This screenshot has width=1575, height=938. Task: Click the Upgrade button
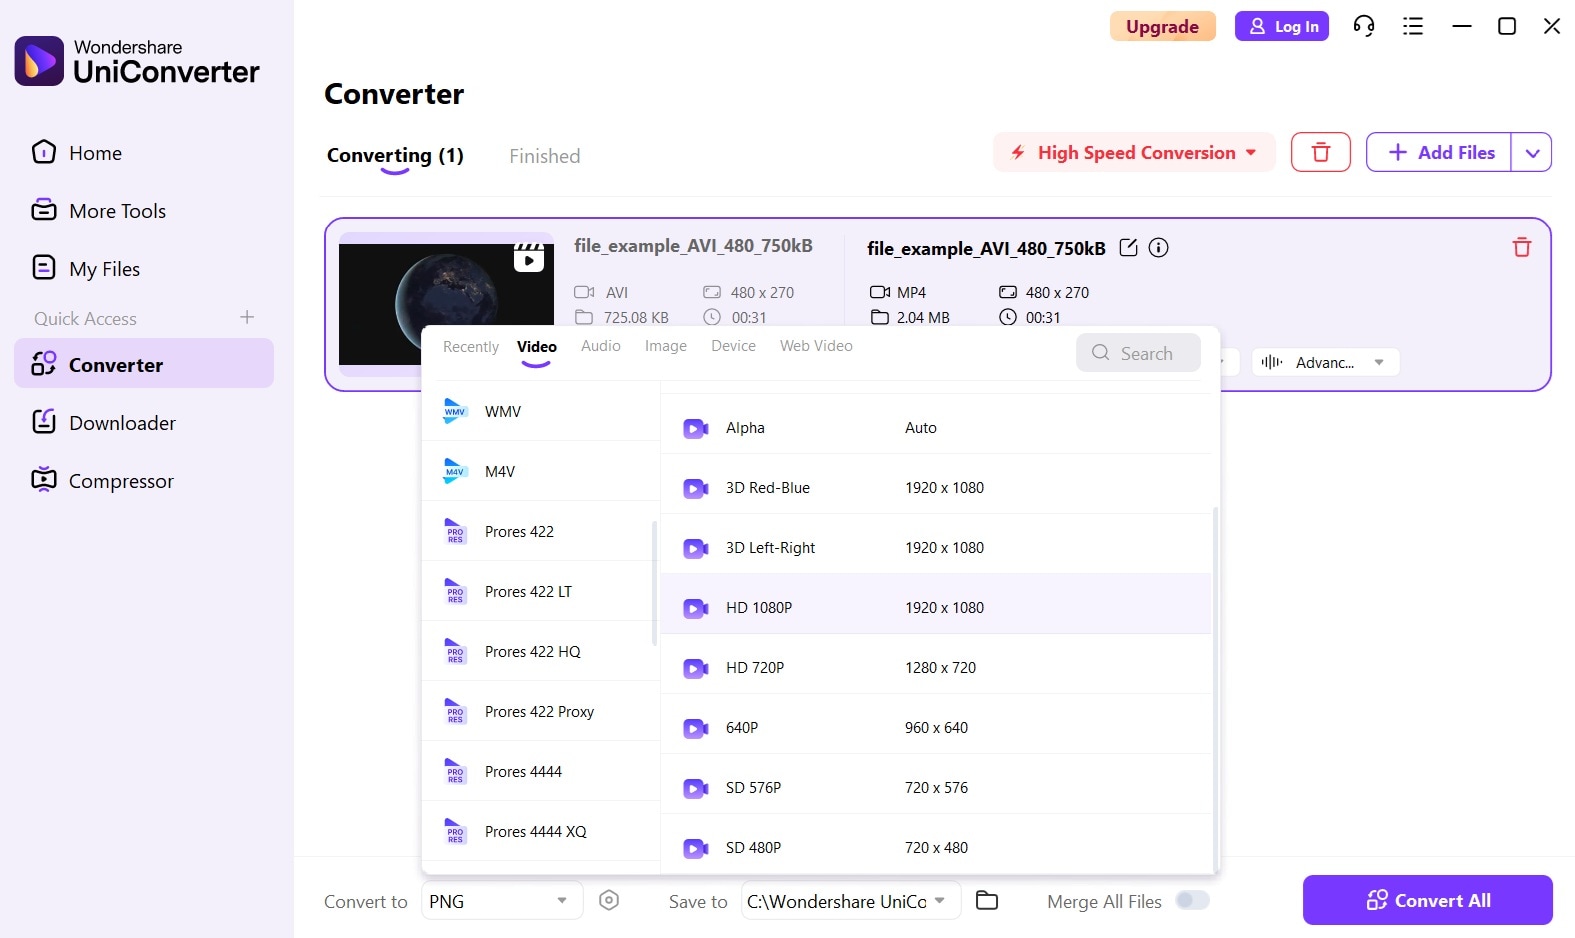point(1162,26)
